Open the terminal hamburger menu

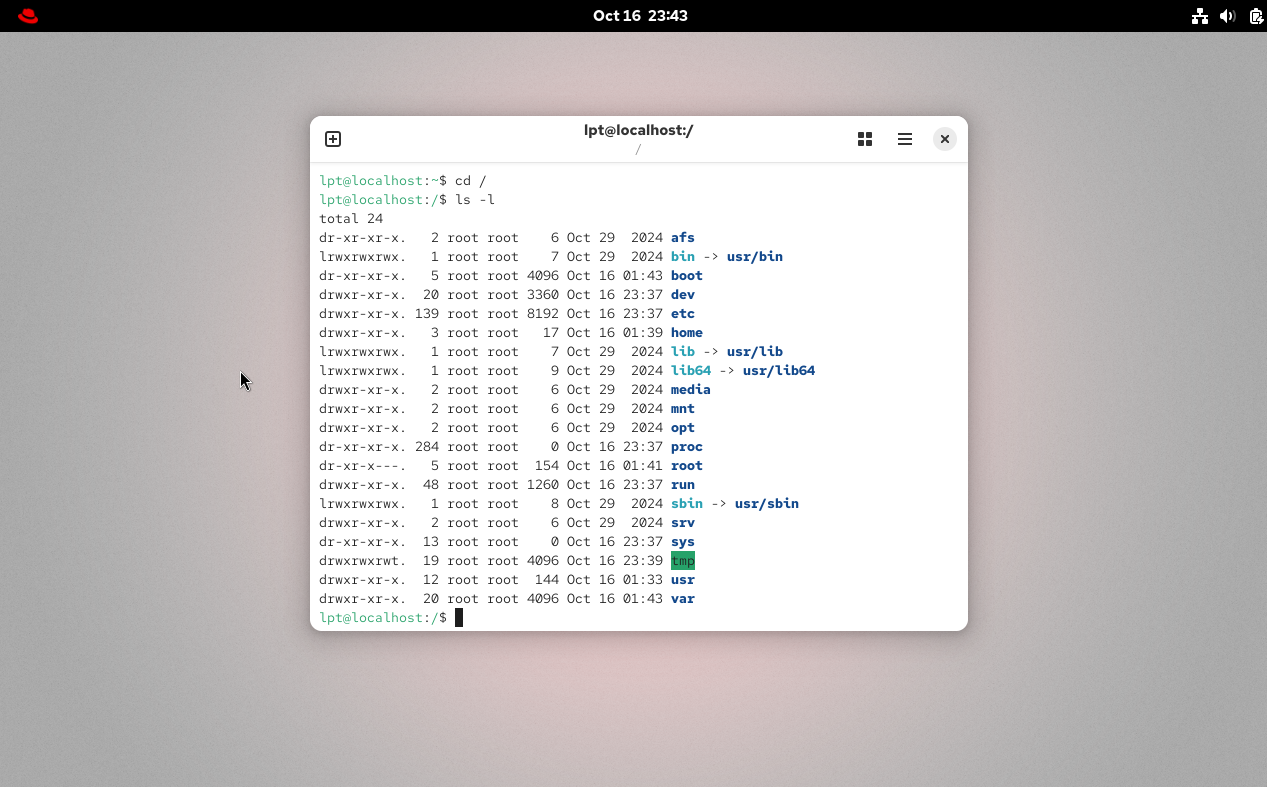pos(905,139)
